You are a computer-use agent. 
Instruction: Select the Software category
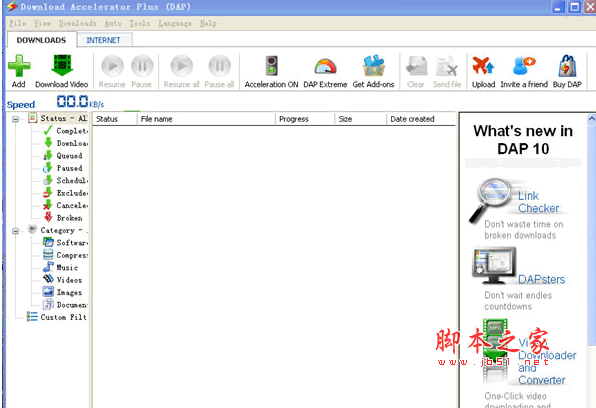coord(66,243)
